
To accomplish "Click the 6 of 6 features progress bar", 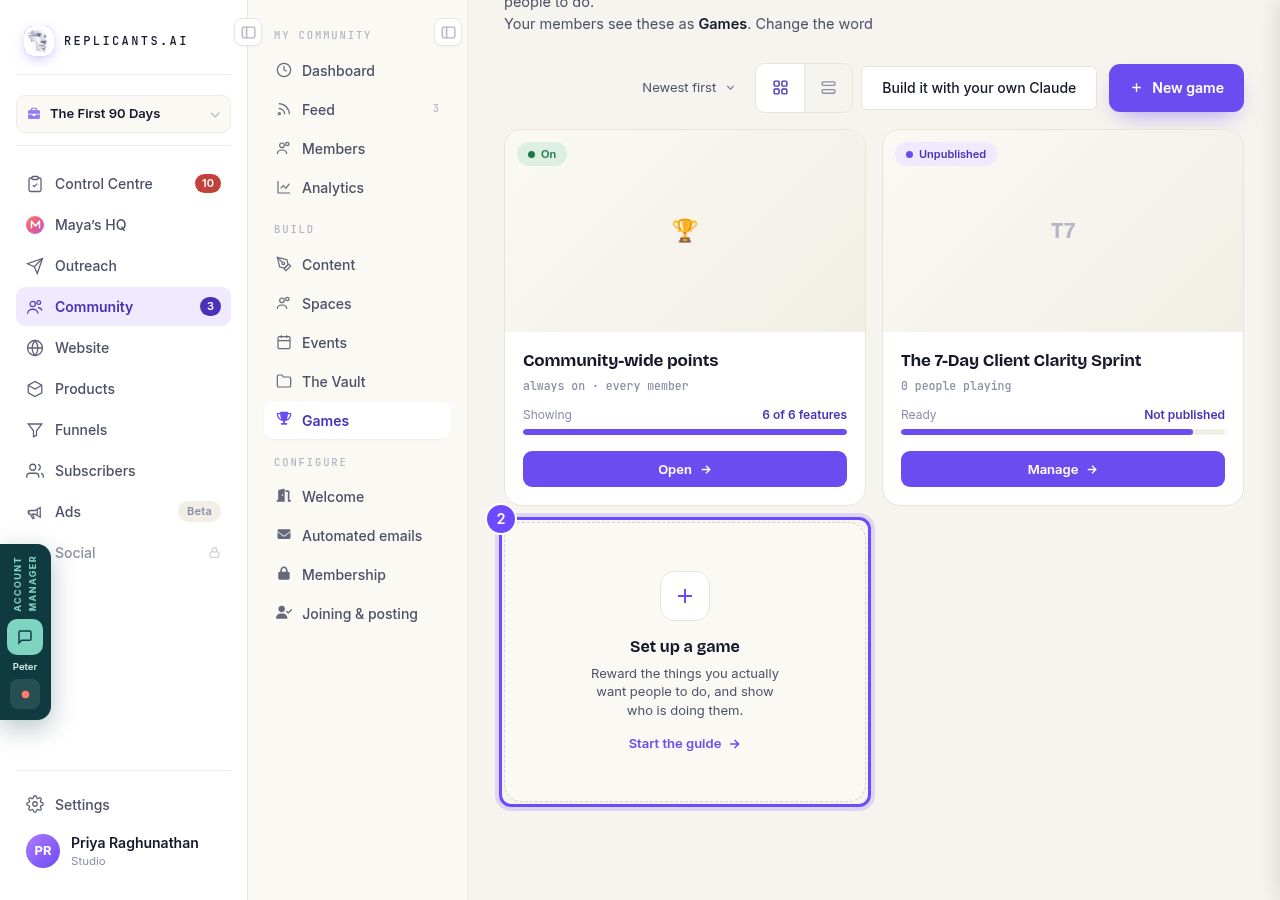I will click(x=685, y=432).
